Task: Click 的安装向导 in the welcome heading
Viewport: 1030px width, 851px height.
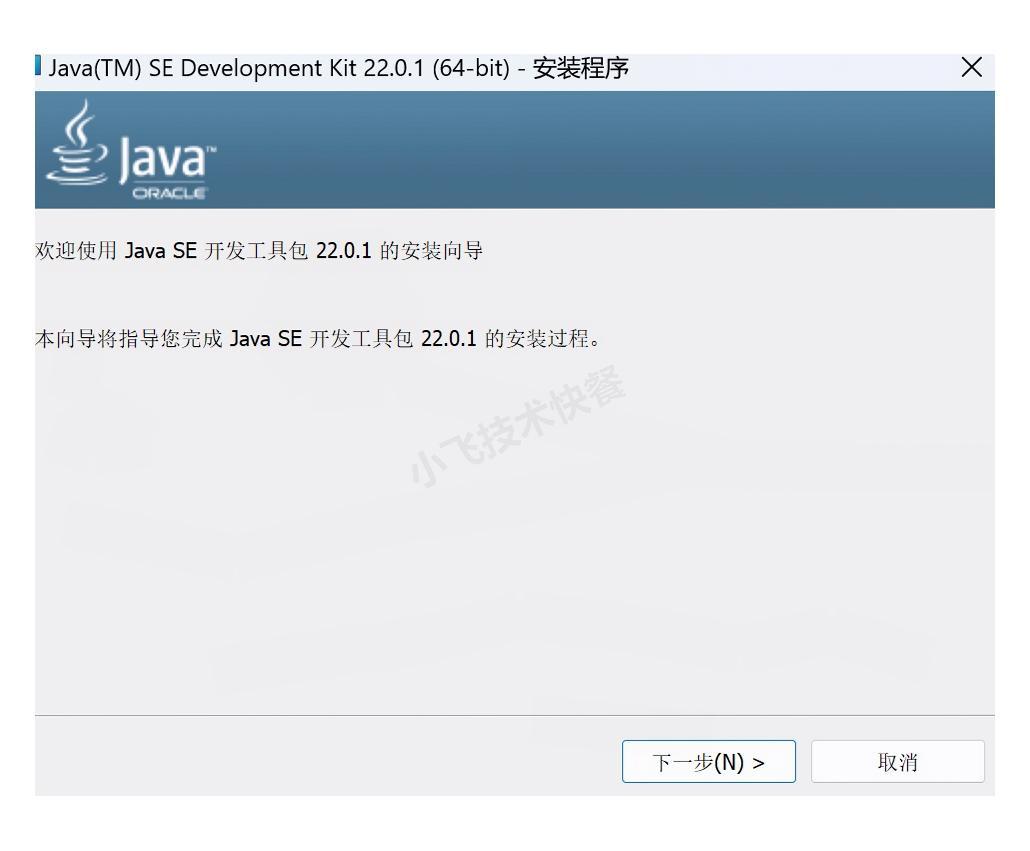Action: (x=431, y=251)
